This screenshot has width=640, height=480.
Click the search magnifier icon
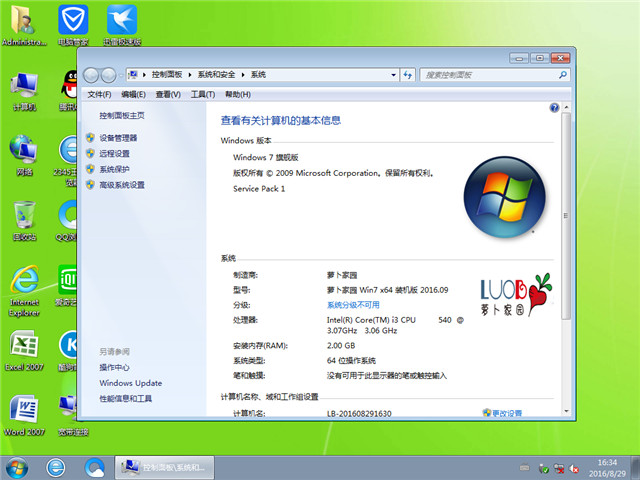point(562,75)
